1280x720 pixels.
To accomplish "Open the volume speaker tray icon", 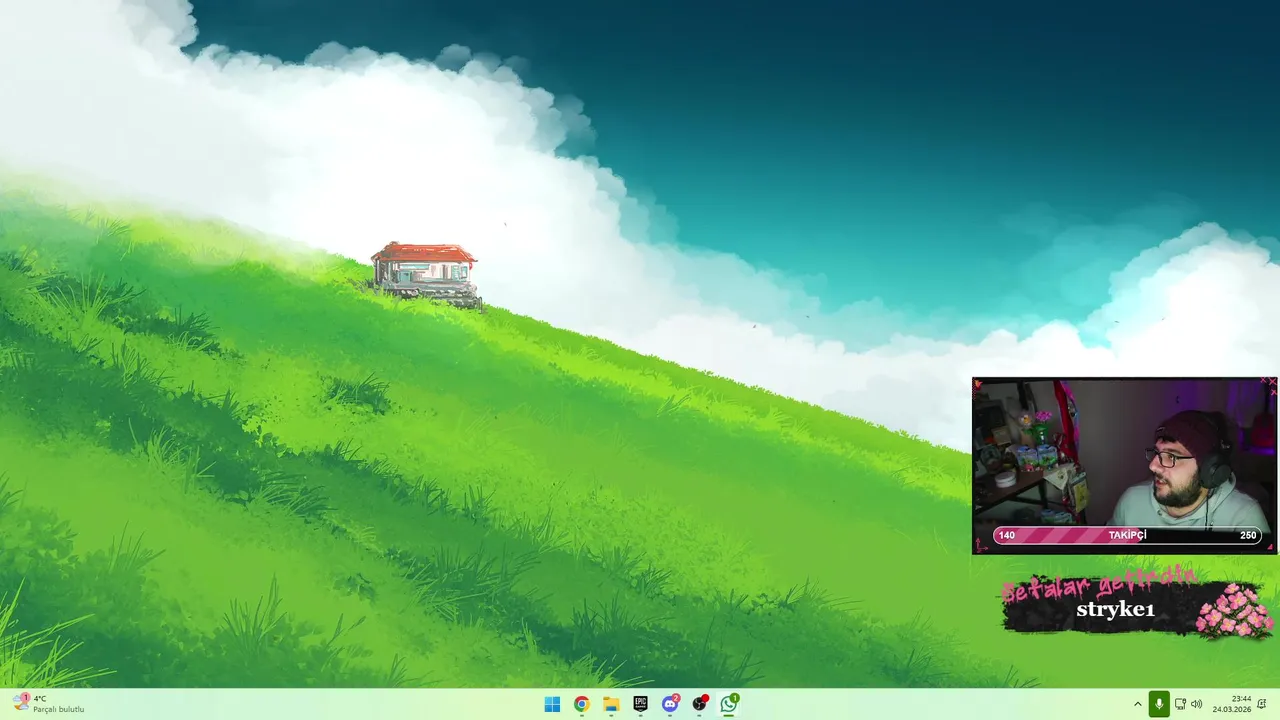I will pyautogui.click(x=1196, y=704).
